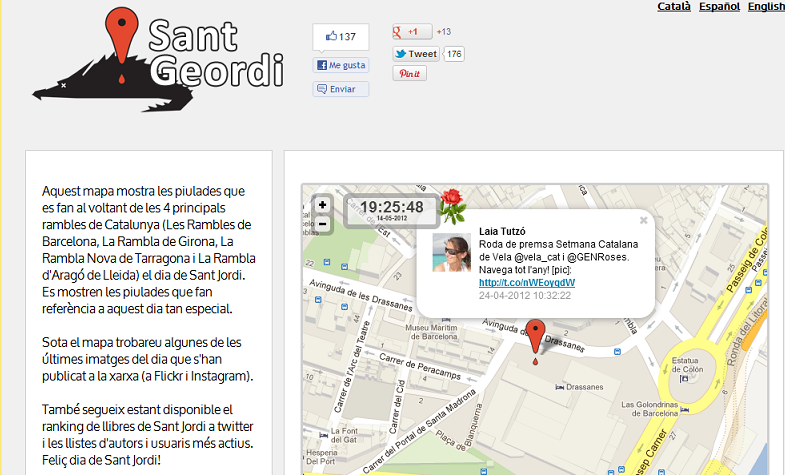Click the red map pin marker
Screen dimensions: 785x475
pyautogui.click(x=535, y=338)
